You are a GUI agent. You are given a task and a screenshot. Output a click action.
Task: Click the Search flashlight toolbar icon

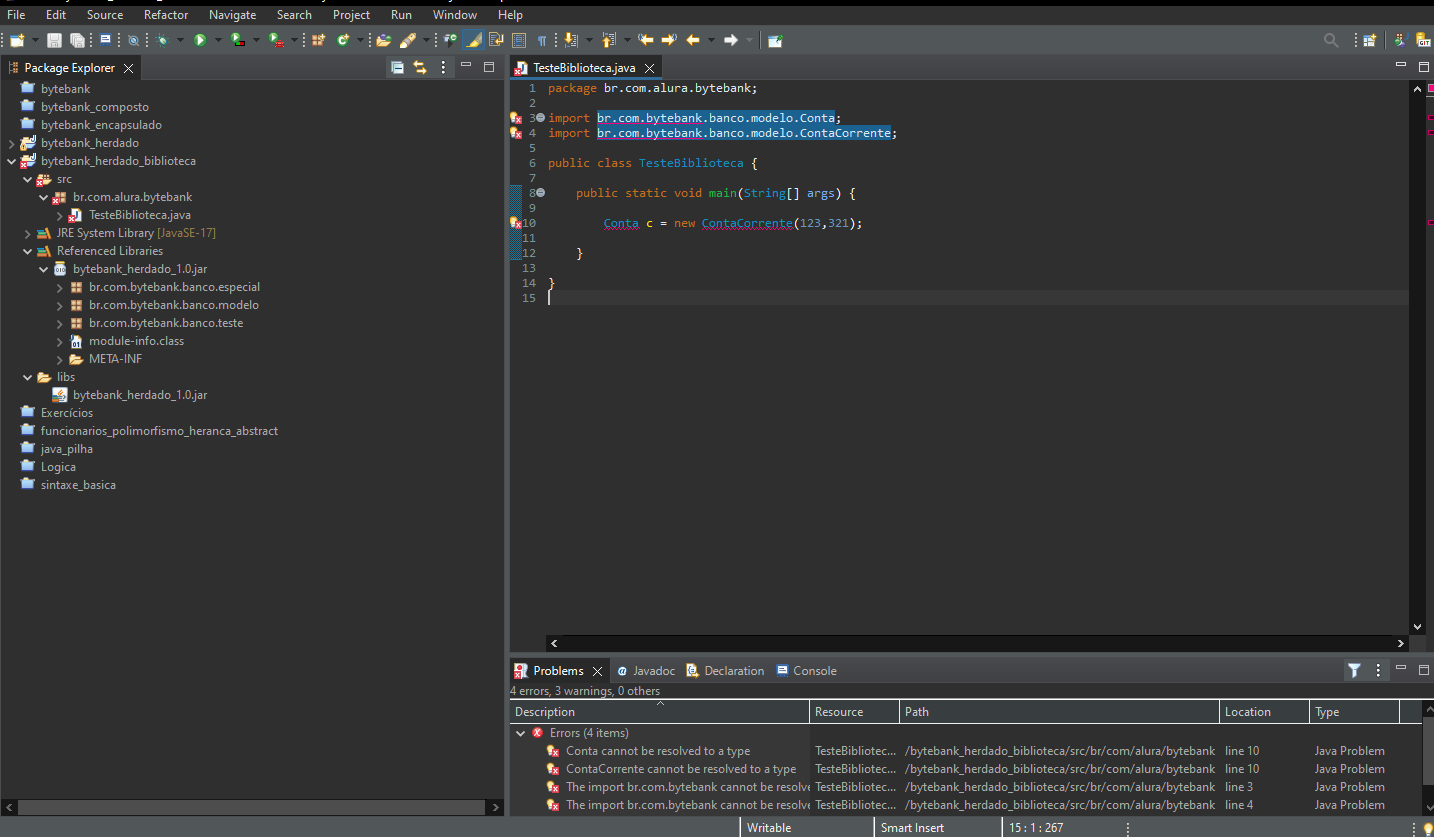(408, 40)
